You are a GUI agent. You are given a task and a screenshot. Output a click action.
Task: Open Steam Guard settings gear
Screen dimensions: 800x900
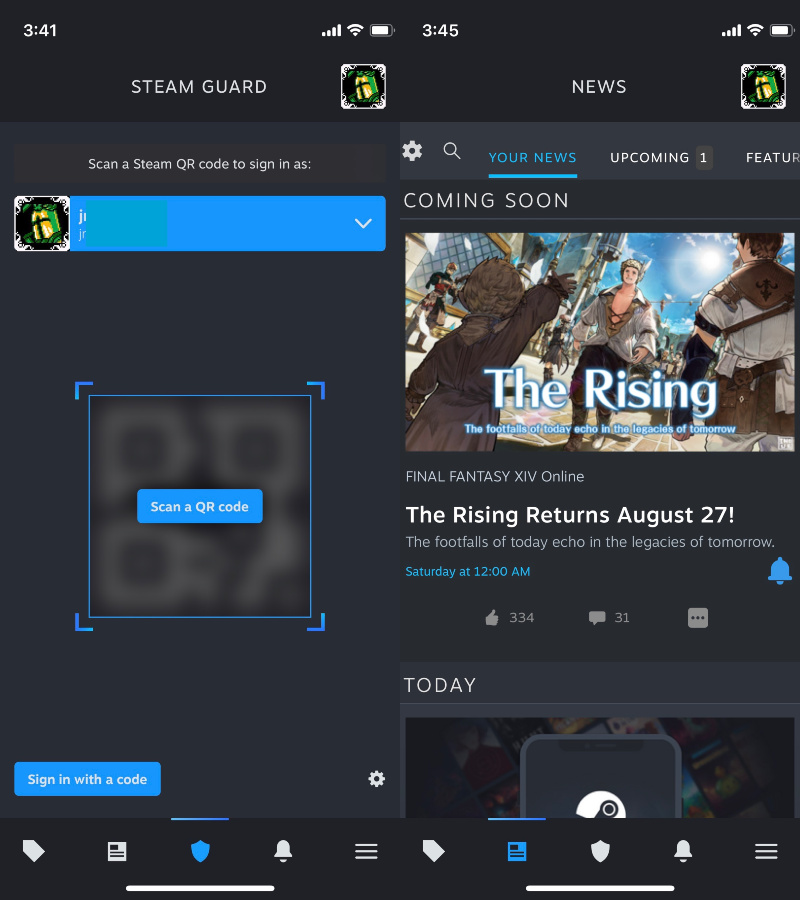click(376, 779)
